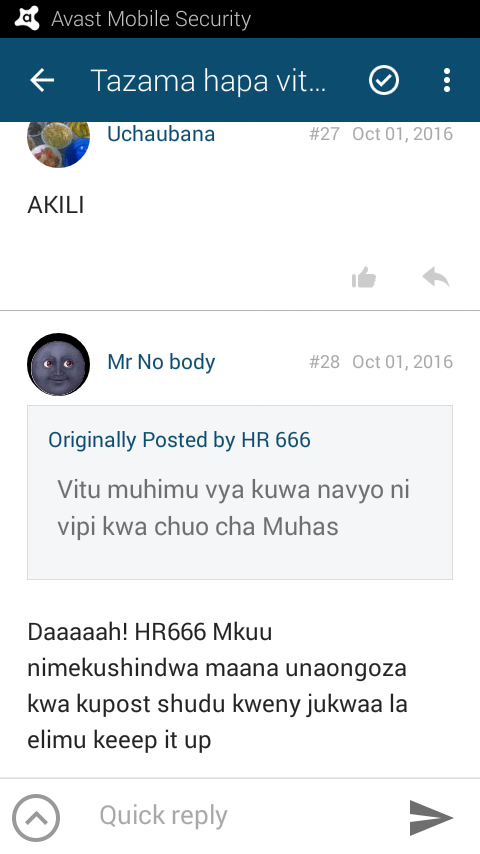Image resolution: width=480 pixels, height=854 pixels.
Task: Open Uchaubana username link
Action: pyautogui.click(x=161, y=134)
